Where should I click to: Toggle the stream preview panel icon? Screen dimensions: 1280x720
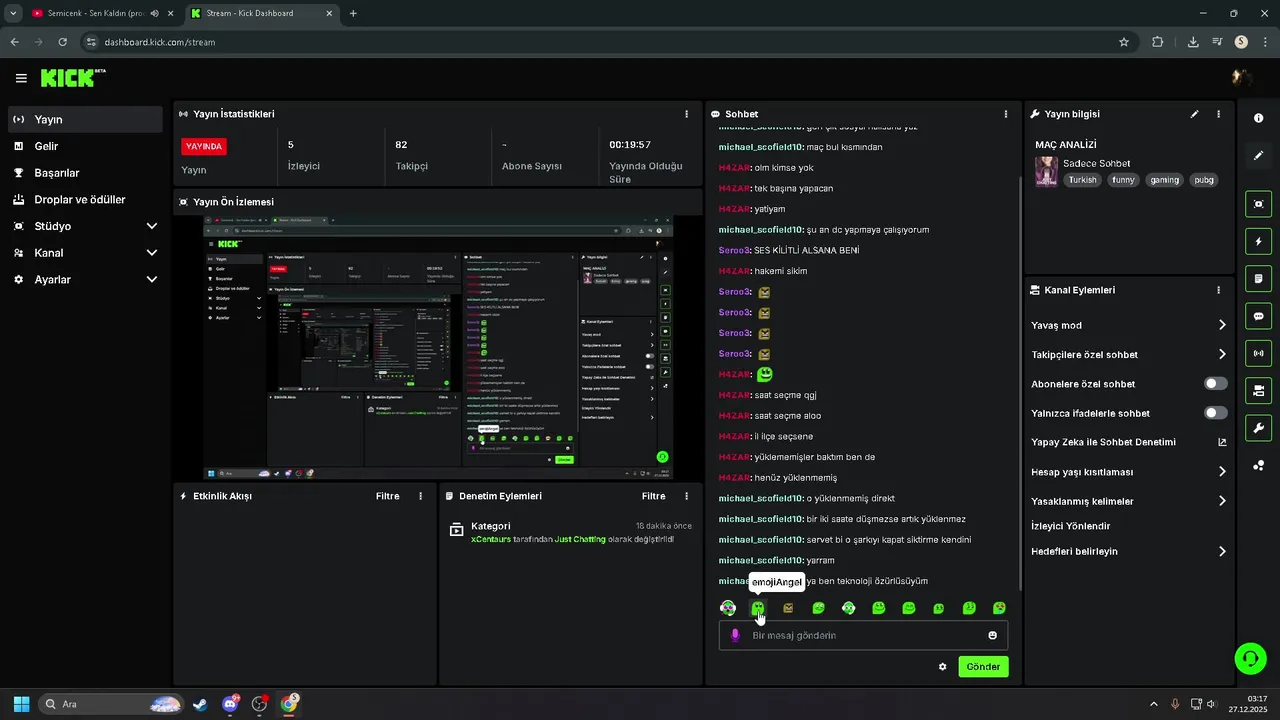(1258, 204)
